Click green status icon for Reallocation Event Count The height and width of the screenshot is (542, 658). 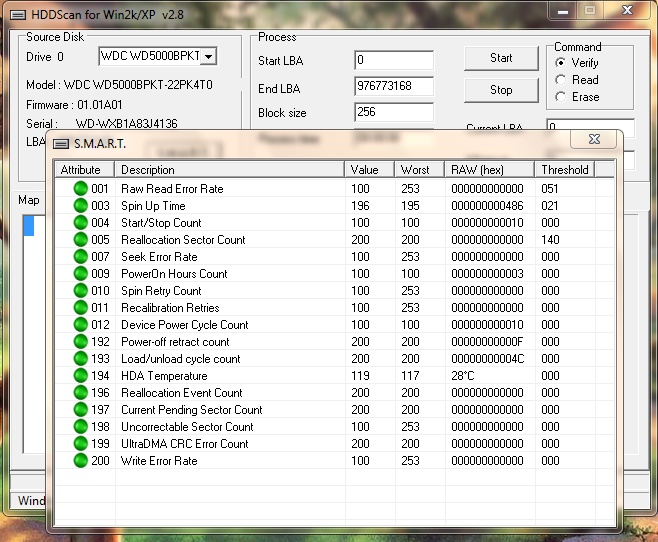80,393
